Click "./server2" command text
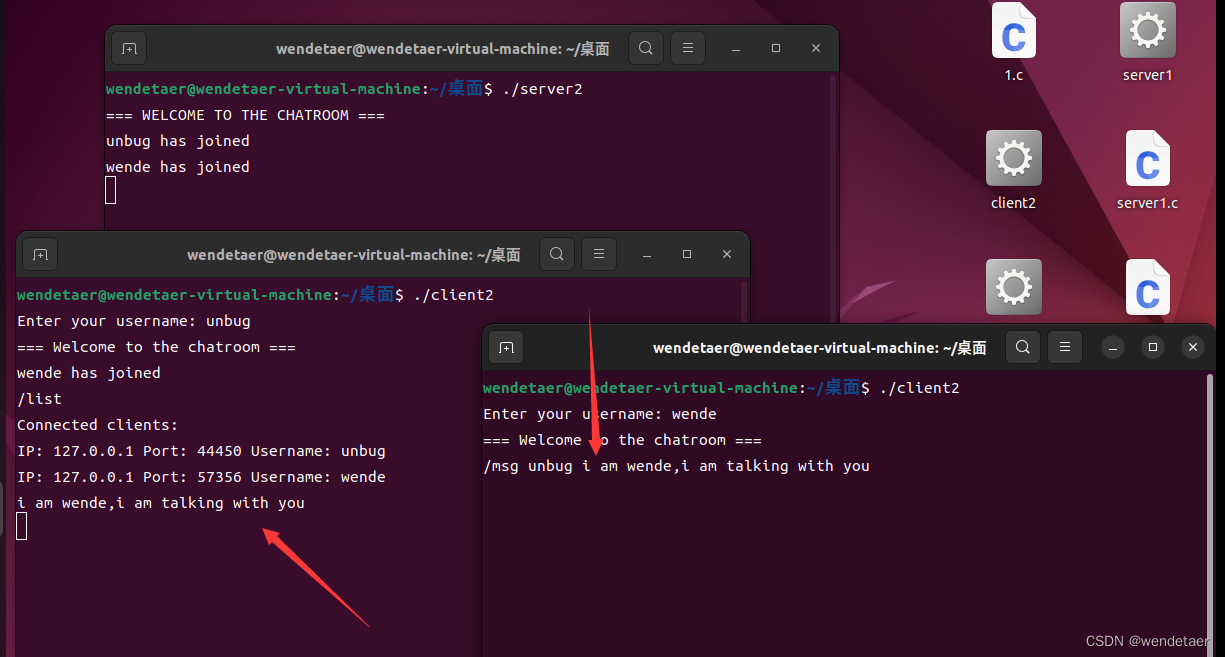 point(542,89)
